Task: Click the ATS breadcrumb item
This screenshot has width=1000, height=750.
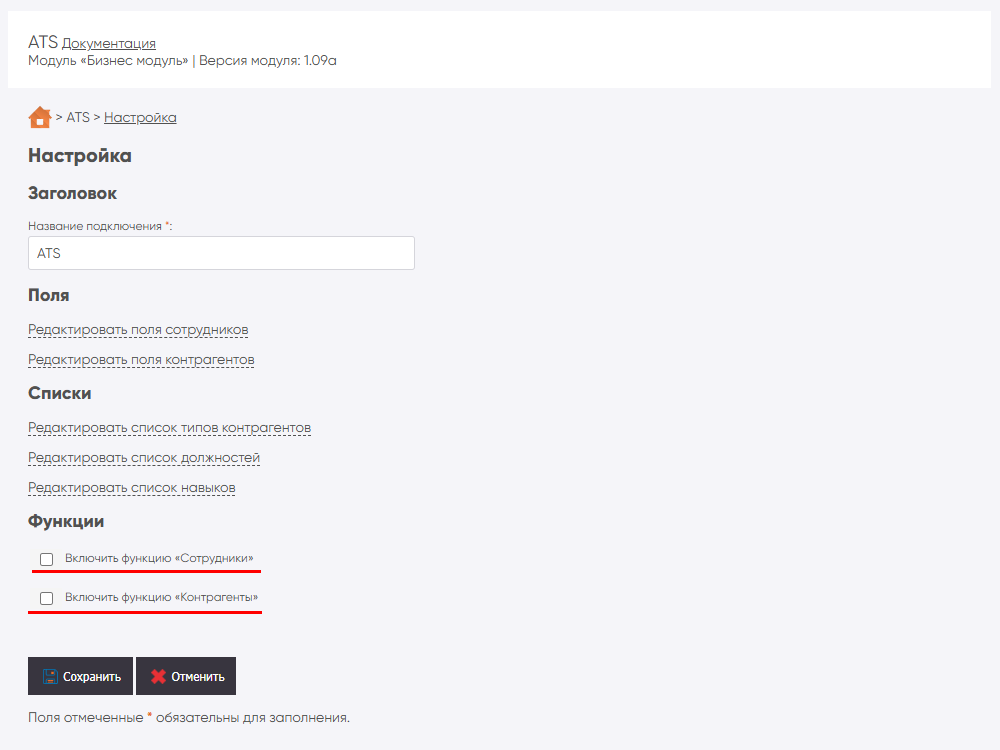Action: [78, 117]
